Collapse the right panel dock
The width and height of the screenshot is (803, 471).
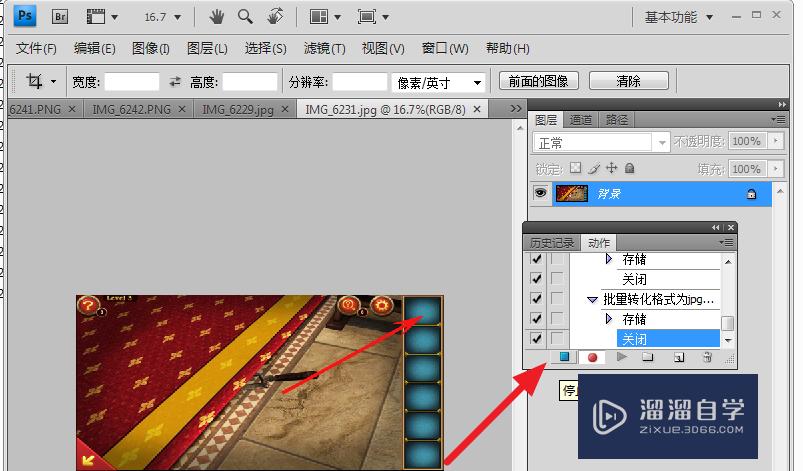(x=781, y=104)
